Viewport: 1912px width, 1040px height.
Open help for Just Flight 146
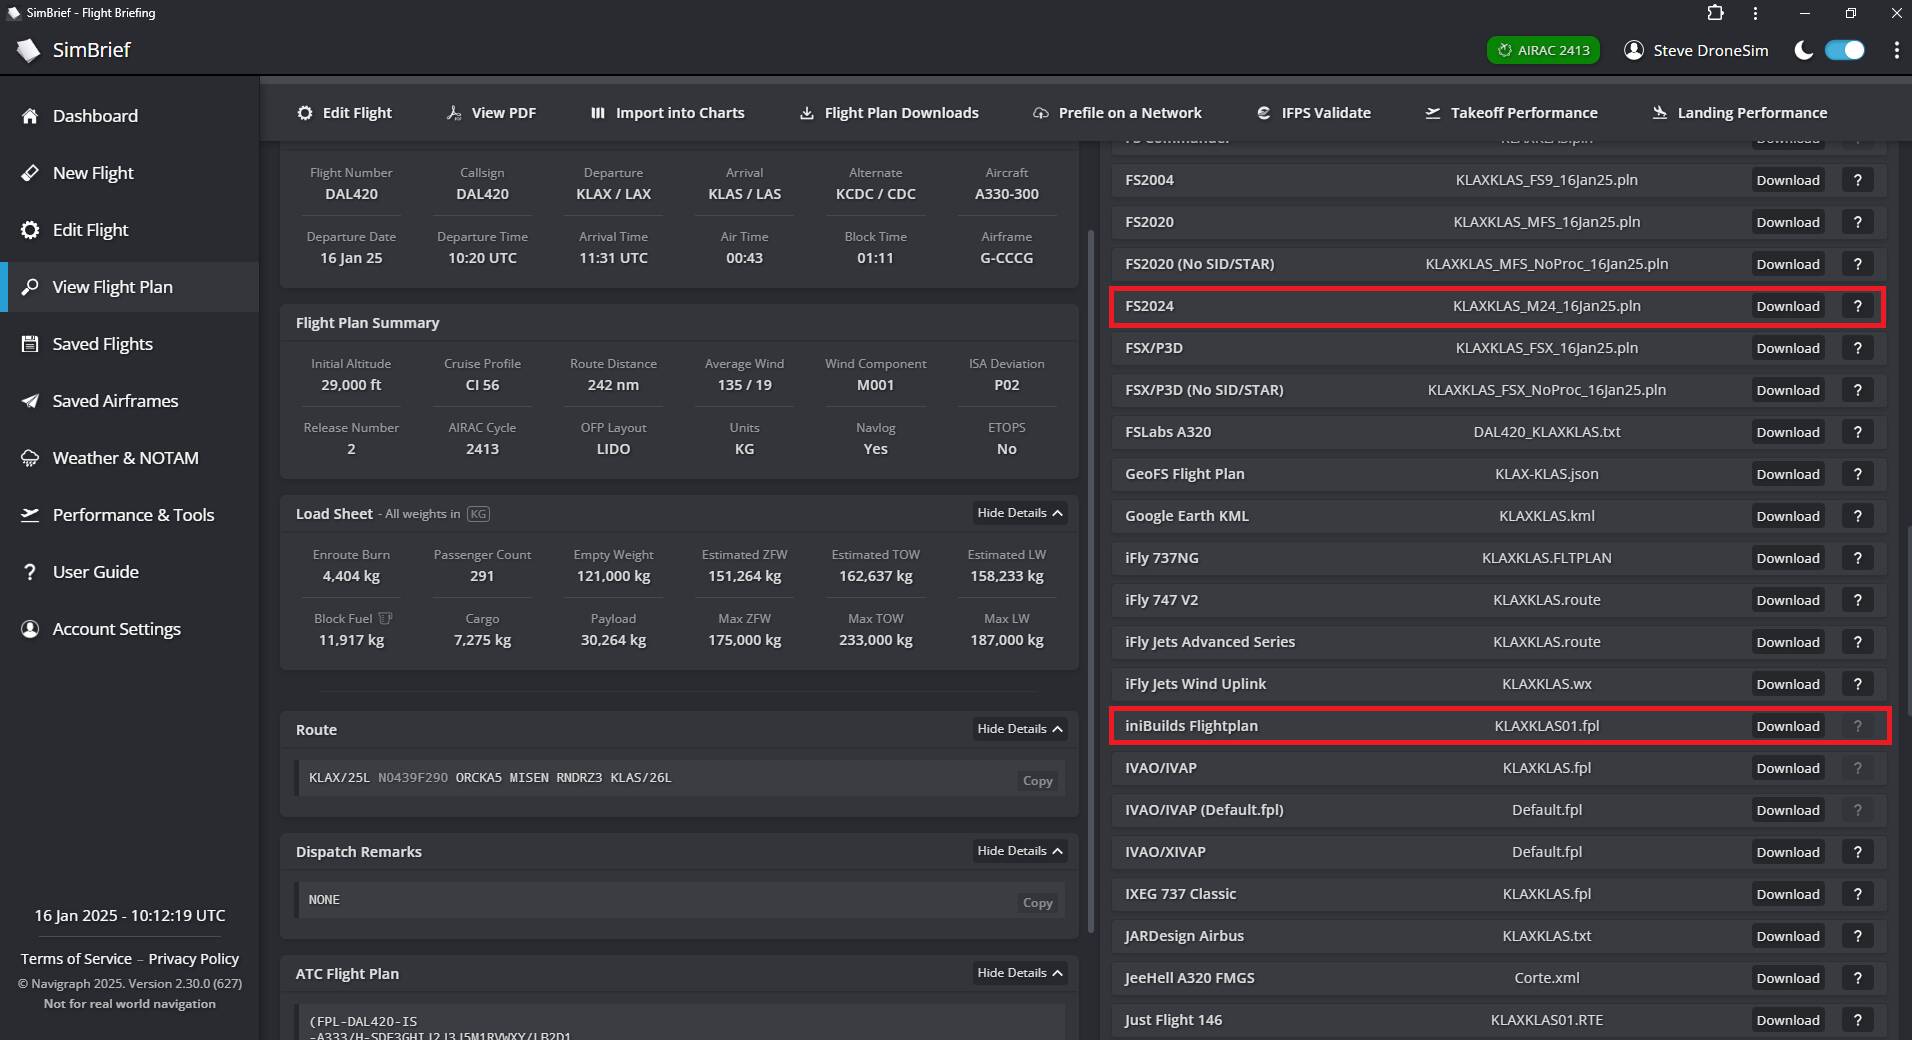(x=1857, y=1020)
